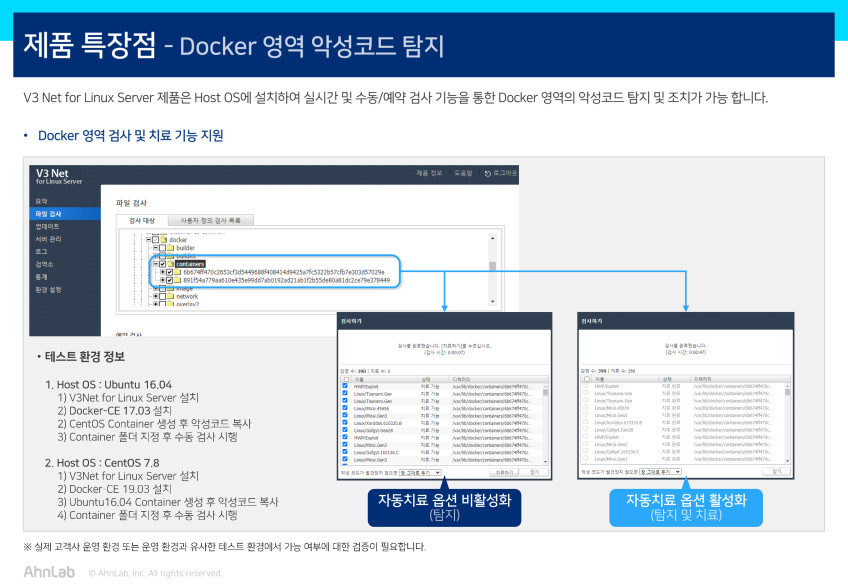The image size is (848, 587).
Task: Uncheck Linux/Gafgyt.Gen28 row in 치료 가능 dialog
Action: click(x=345, y=430)
